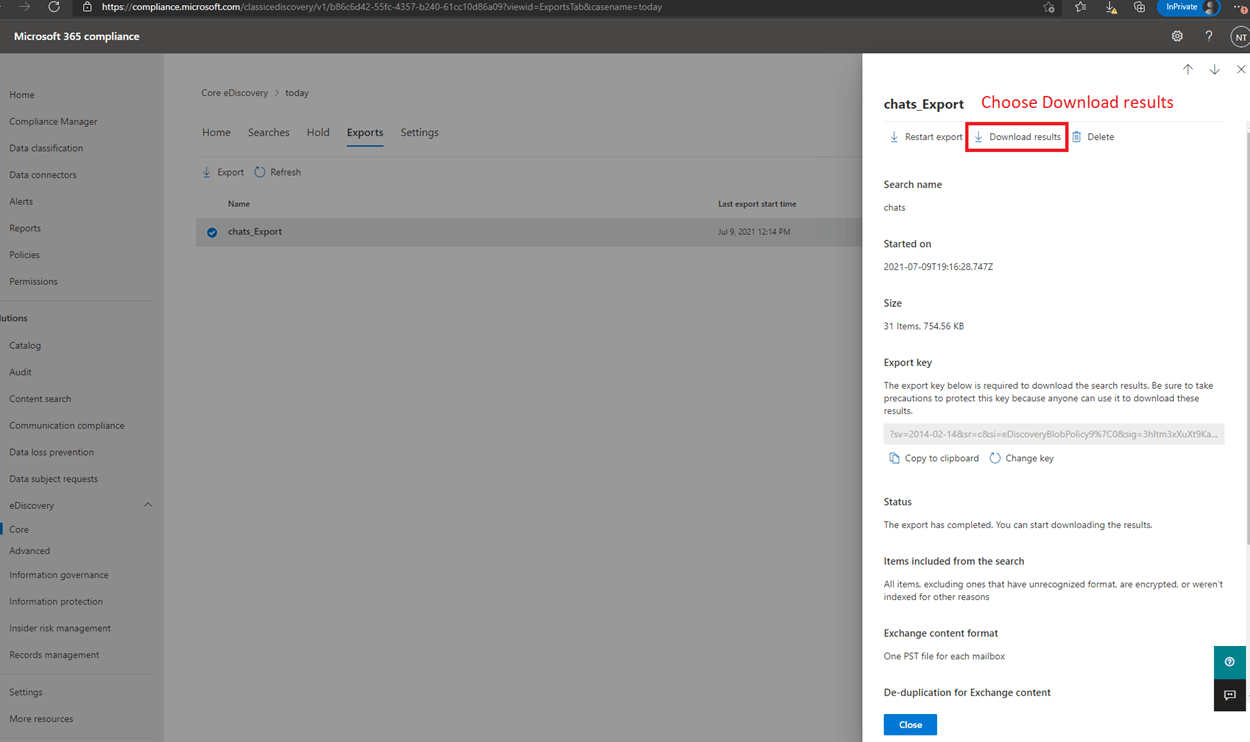Open the Hold tab
The width and height of the screenshot is (1250, 742).
click(318, 132)
